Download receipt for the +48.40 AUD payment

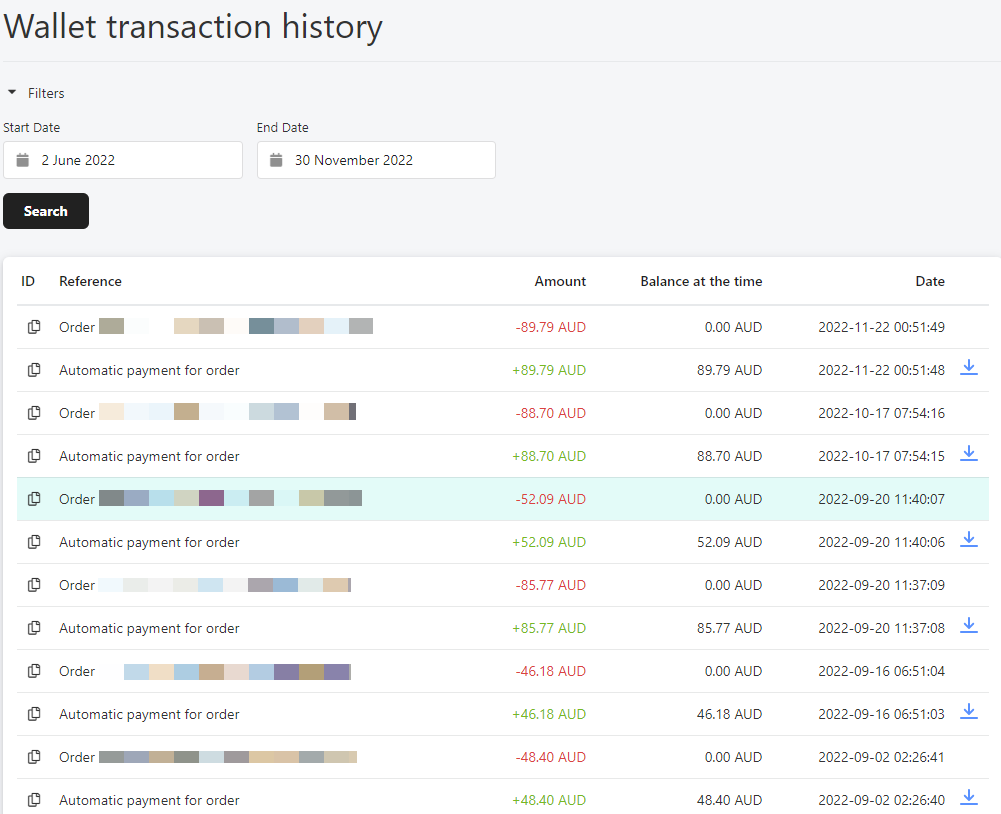click(x=968, y=797)
